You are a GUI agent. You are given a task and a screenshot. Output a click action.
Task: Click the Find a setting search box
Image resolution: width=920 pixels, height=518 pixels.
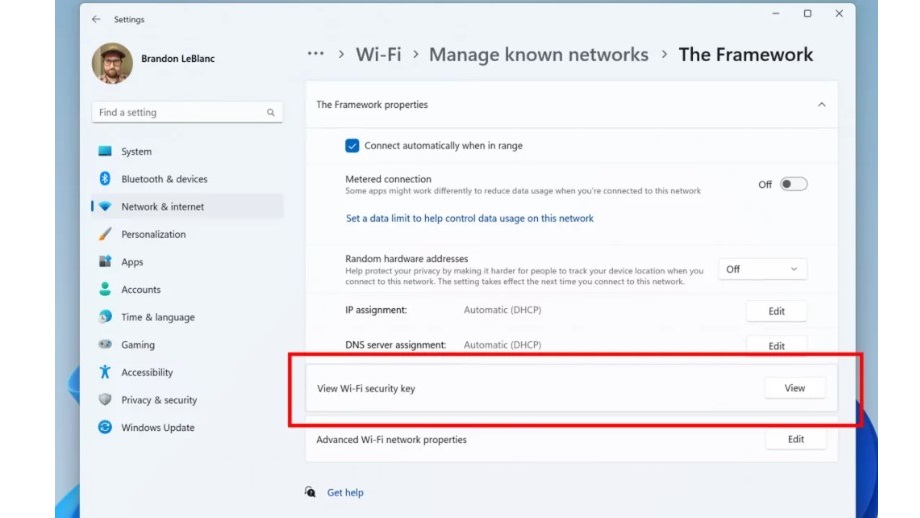(180, 113)
